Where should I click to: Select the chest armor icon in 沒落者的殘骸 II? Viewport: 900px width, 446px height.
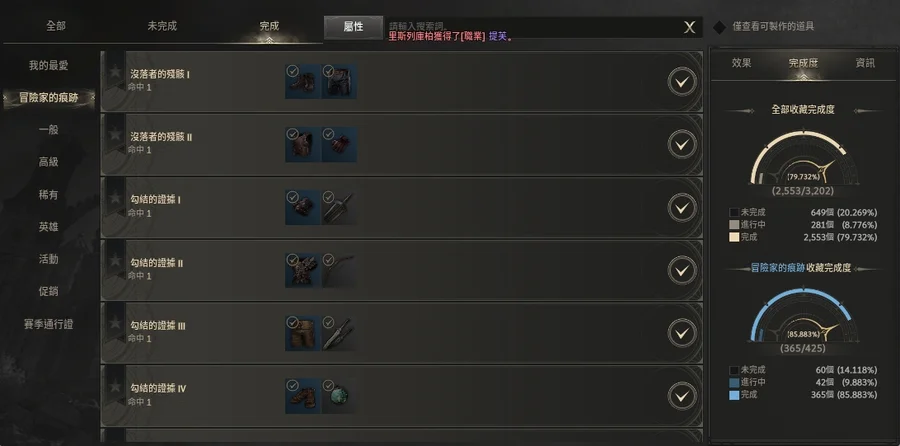coord(302,145)
